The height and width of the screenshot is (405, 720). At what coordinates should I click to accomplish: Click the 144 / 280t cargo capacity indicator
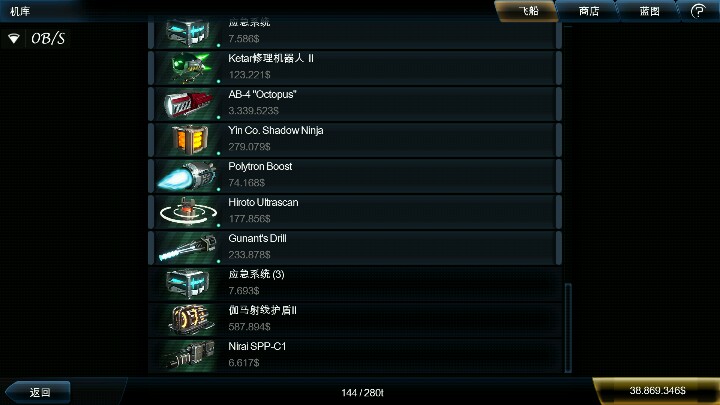[362, 393]
